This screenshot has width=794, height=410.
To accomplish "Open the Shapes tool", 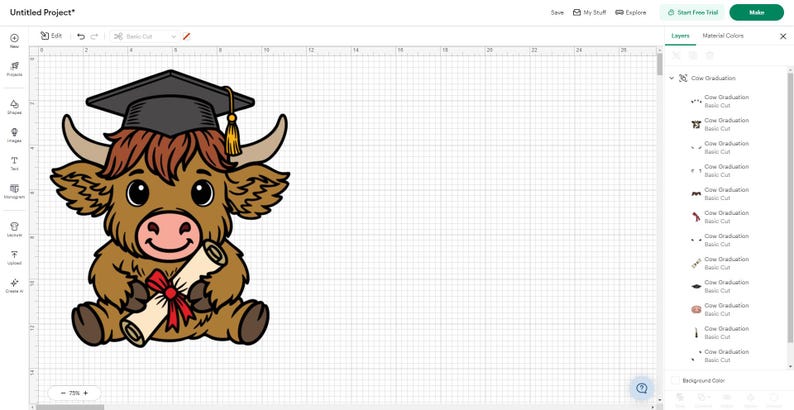I will [x=14, y=107].
